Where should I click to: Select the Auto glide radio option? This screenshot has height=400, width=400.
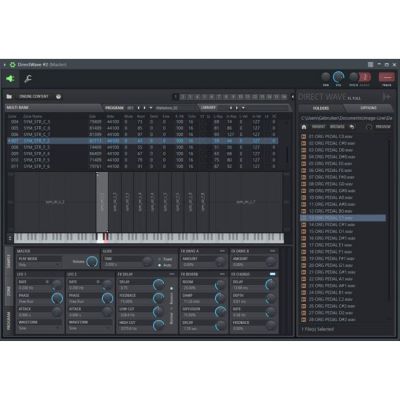click(x=160, y=265)
